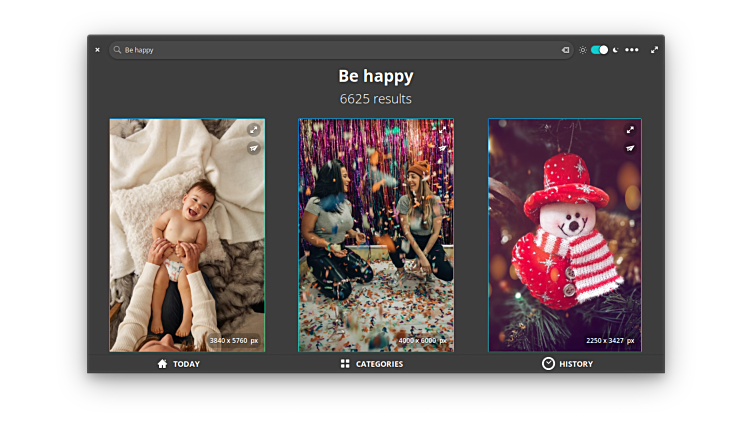Screen dimensions: 752x423
Task: Click the sun icon for light mode
Action: coord(583,49)
